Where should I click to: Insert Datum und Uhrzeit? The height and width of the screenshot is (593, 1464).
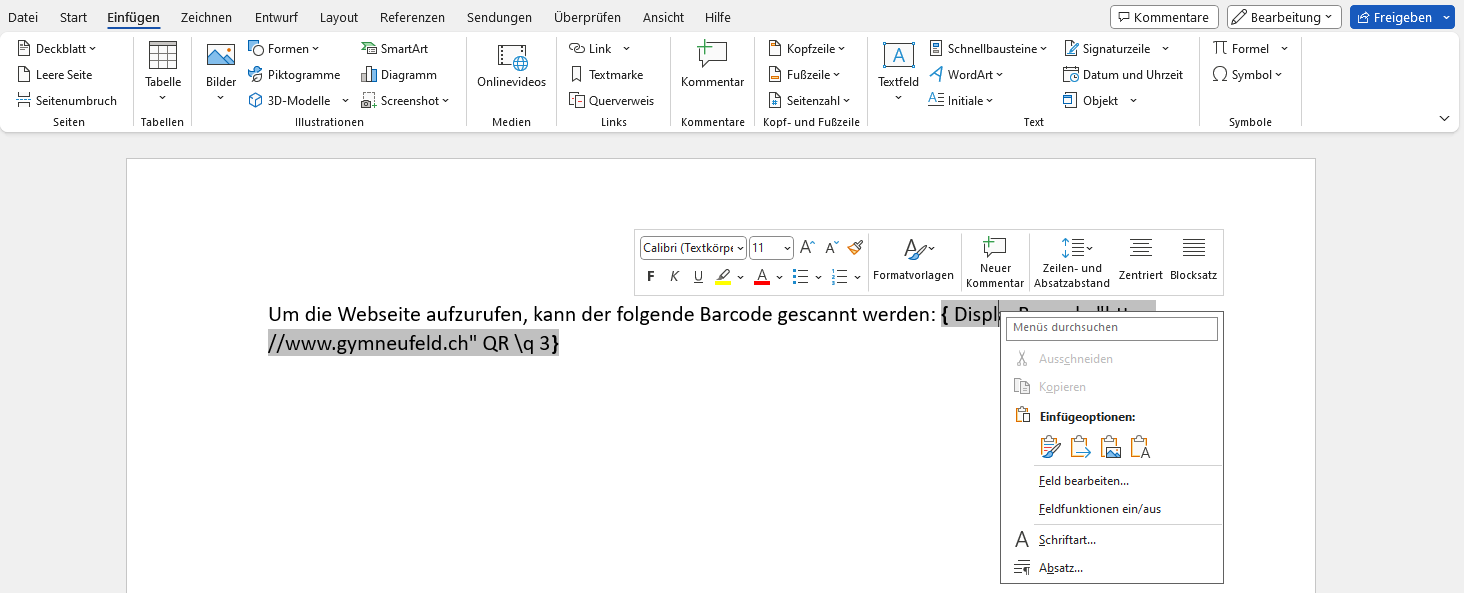pos(1123,74)
